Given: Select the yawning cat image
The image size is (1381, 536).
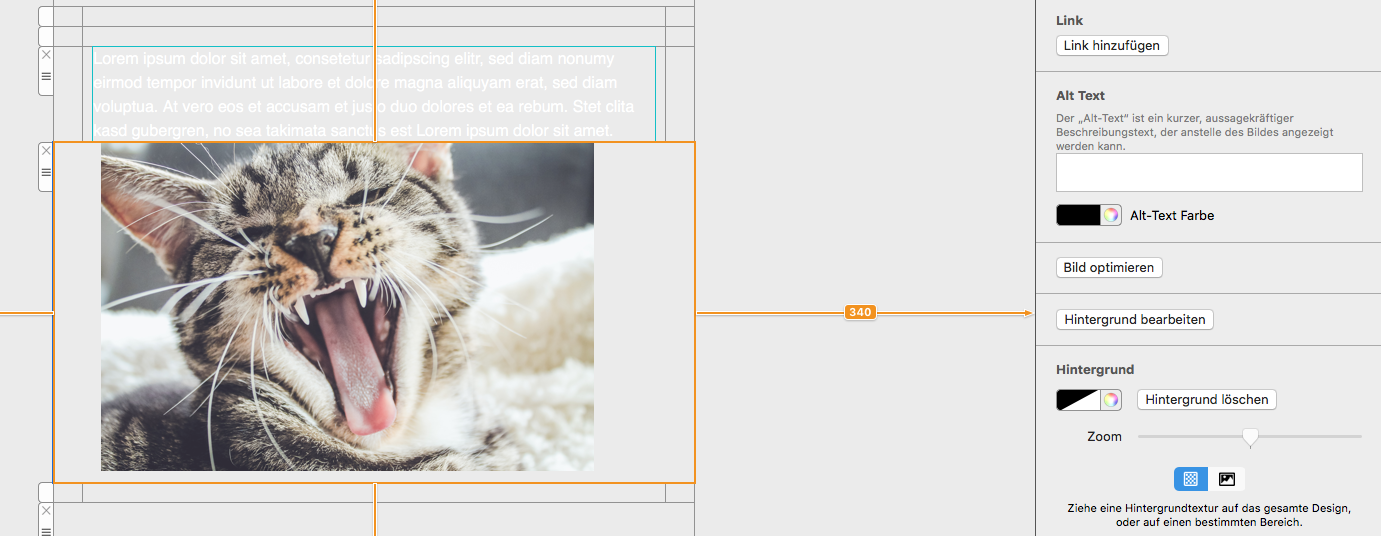Looking at the screenshot, I should pos(347,307).
